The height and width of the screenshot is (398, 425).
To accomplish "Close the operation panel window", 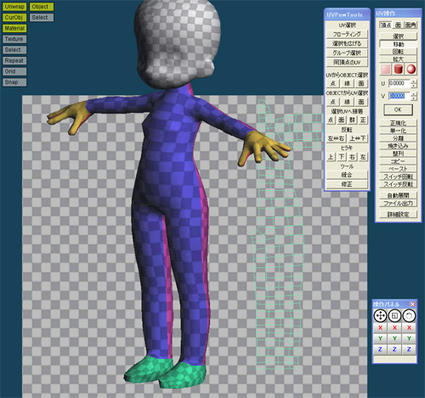I will coord(413,304).
